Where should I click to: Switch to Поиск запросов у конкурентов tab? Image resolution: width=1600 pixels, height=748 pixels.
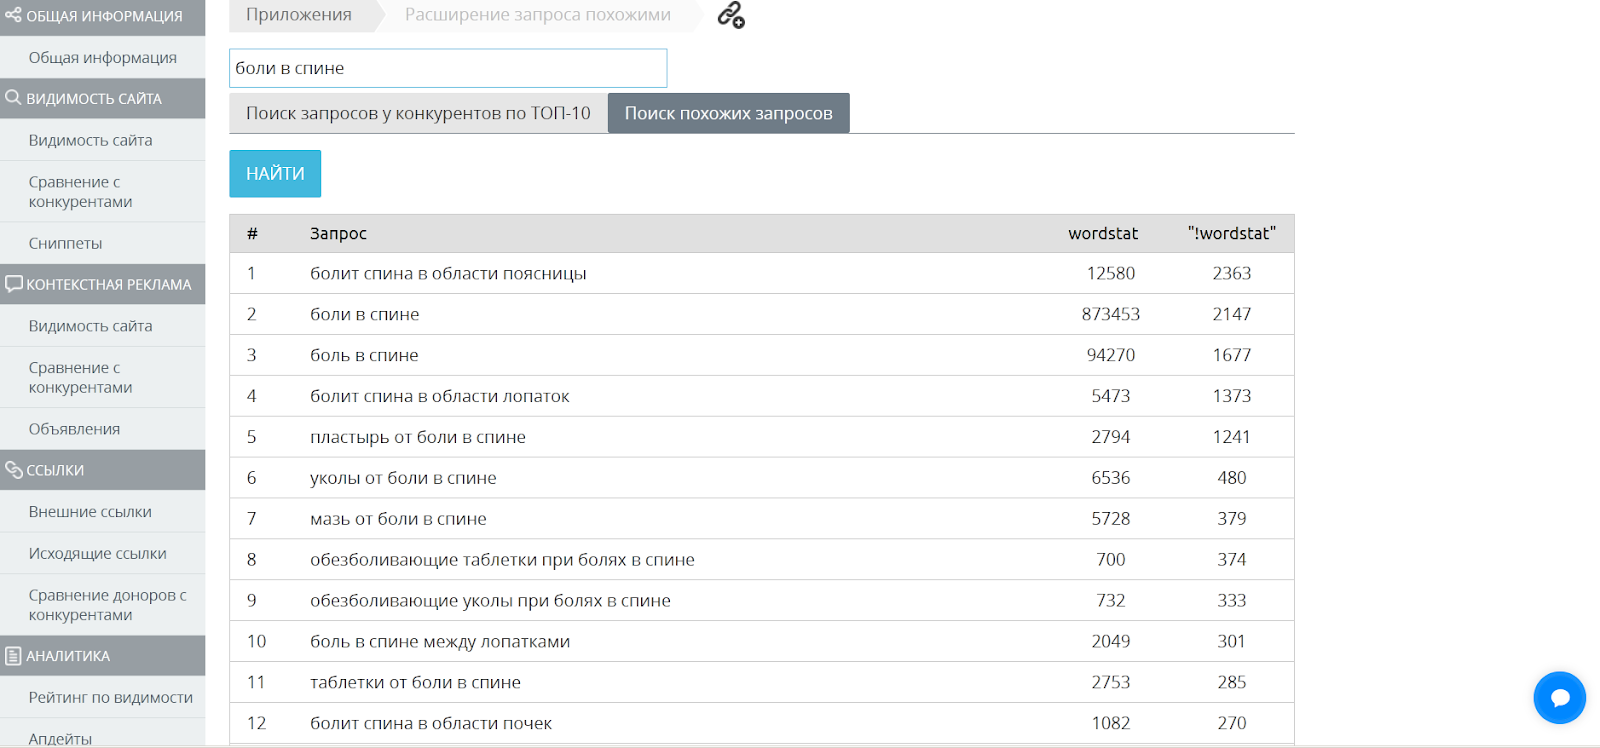(418, 113)
